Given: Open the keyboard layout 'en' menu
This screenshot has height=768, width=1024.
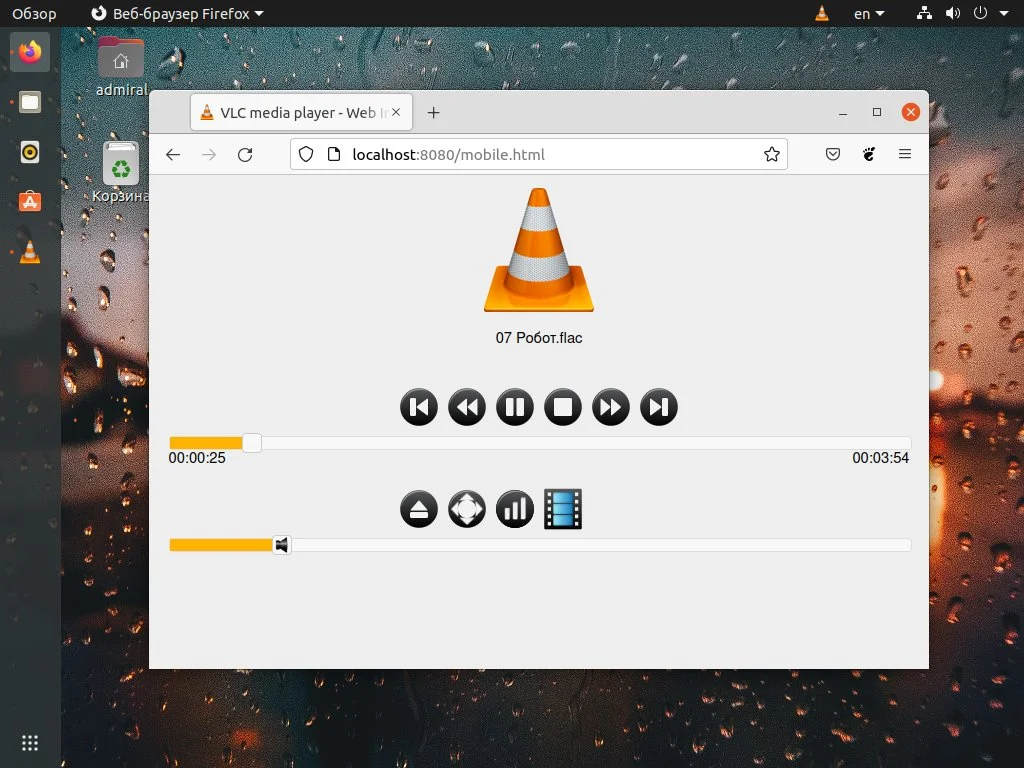Looking at the screenshot, I should tap(866, 13).
